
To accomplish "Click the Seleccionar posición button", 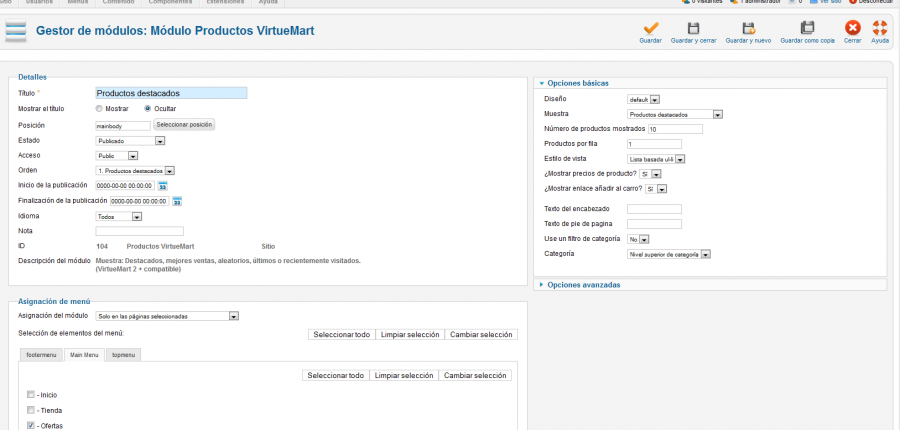I will point(184,125).
